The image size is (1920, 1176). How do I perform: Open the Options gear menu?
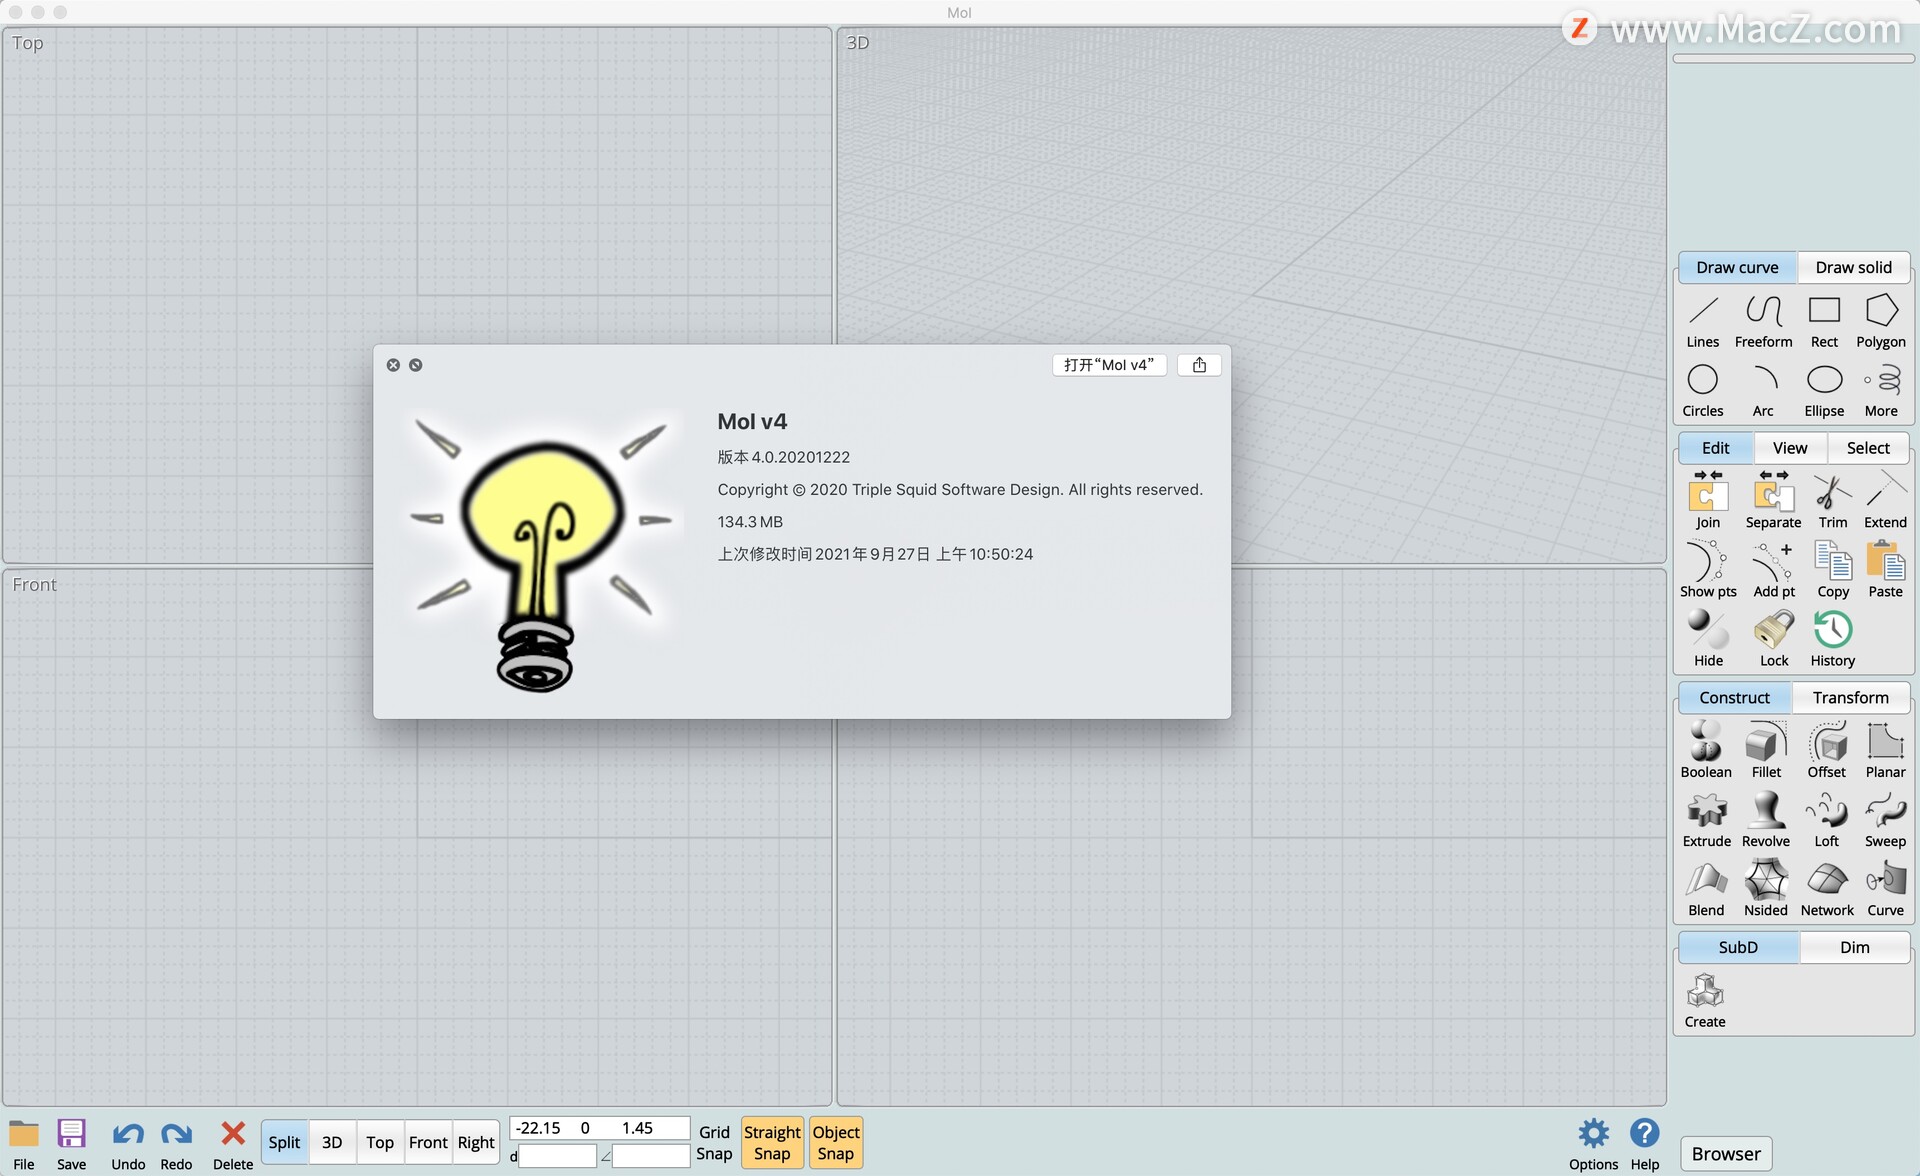pyautogui.click(x=1593, y=1143)
